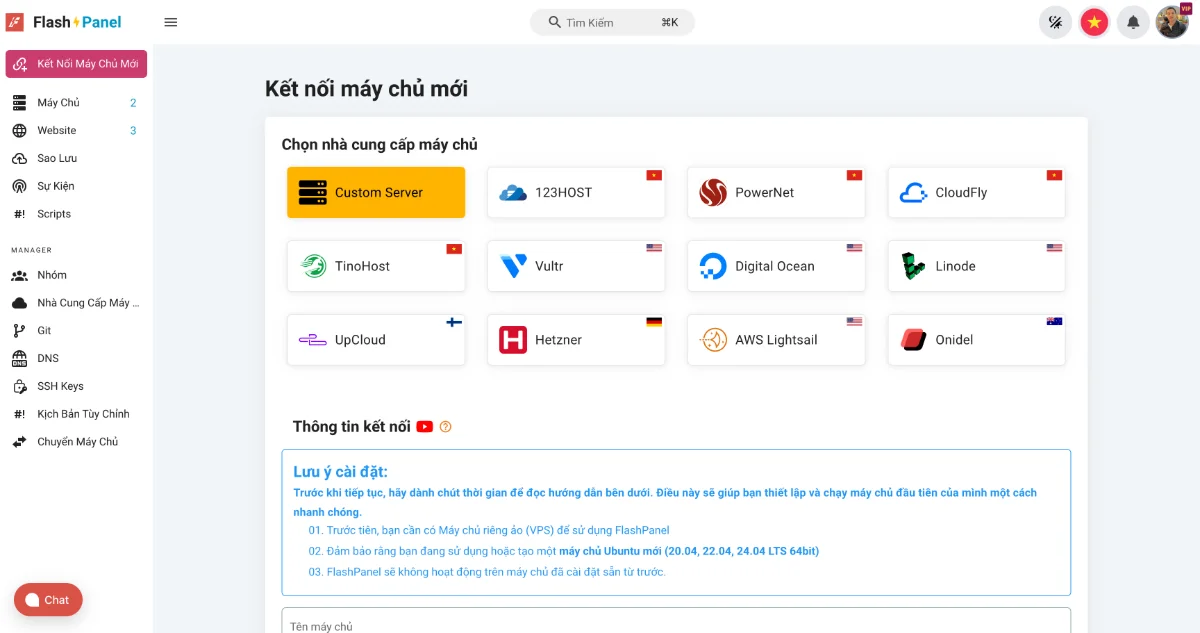Select the Custom Server provider option

pyautogui.click(x=375, y=192)
